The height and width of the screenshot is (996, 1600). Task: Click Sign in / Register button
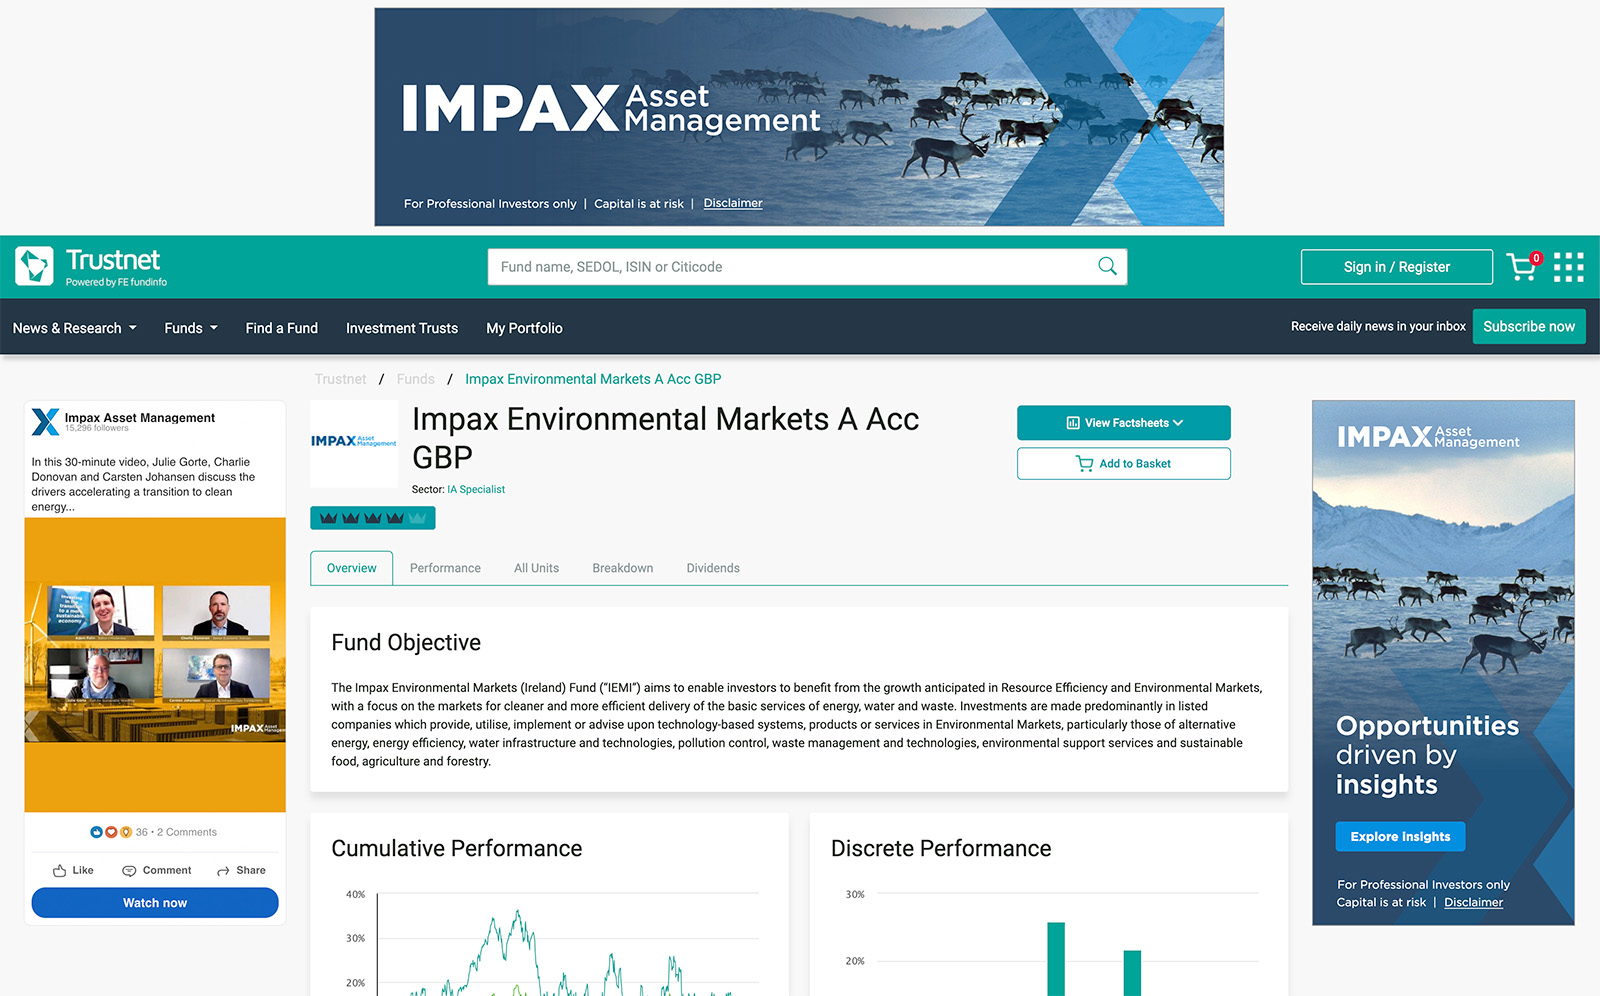[1396, 267]
